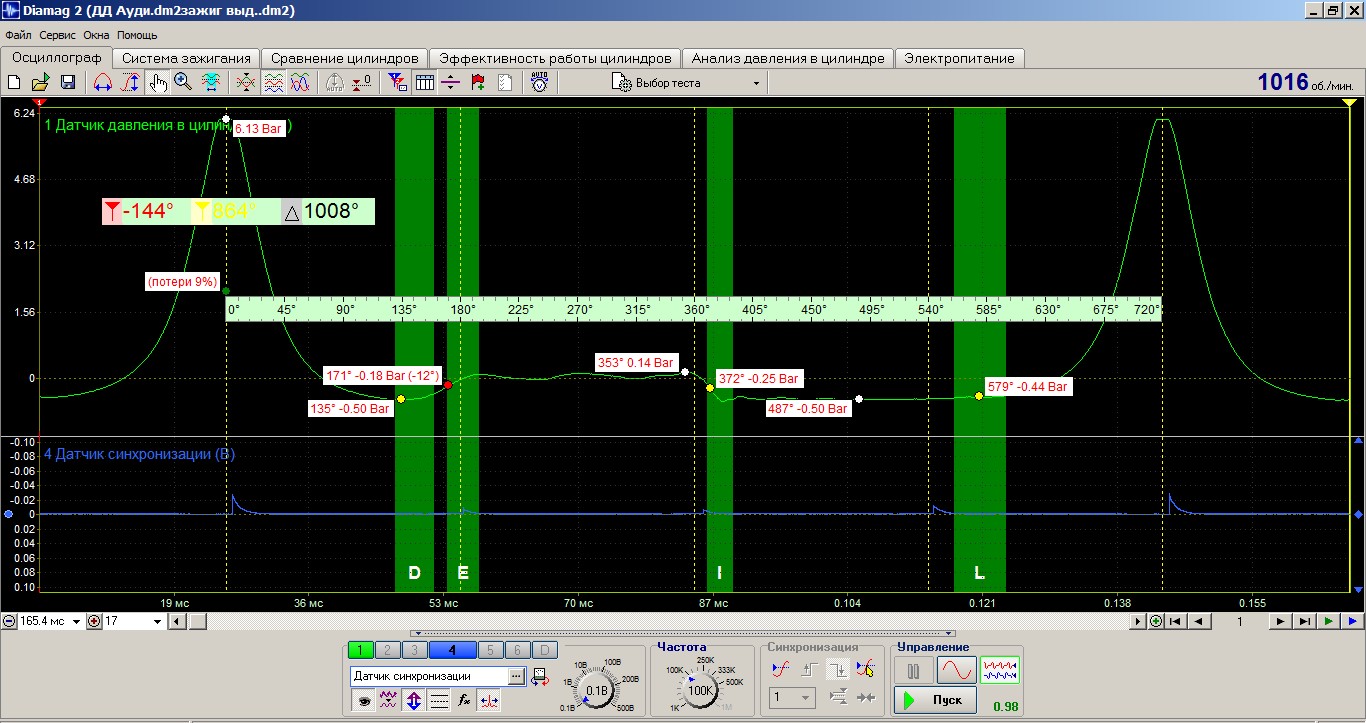Select the hand pan tool
Image resolution: width=1366 pixels, height=723 pixels.
[158, 83]
